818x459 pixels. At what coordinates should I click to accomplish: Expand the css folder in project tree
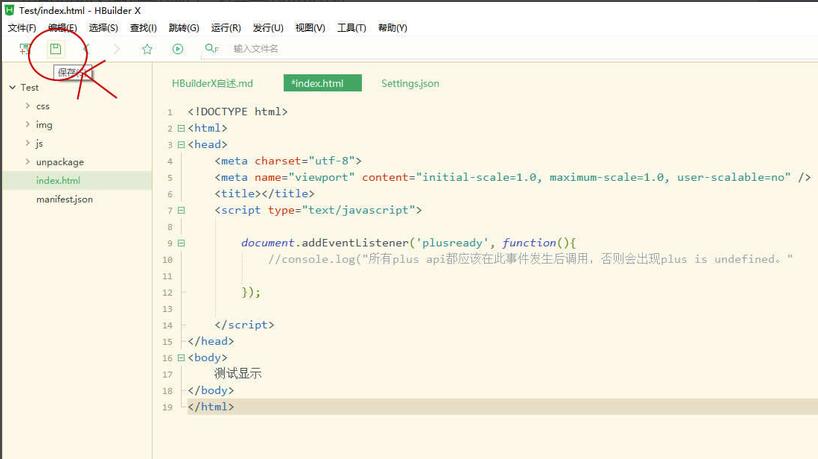pos(28,105)
